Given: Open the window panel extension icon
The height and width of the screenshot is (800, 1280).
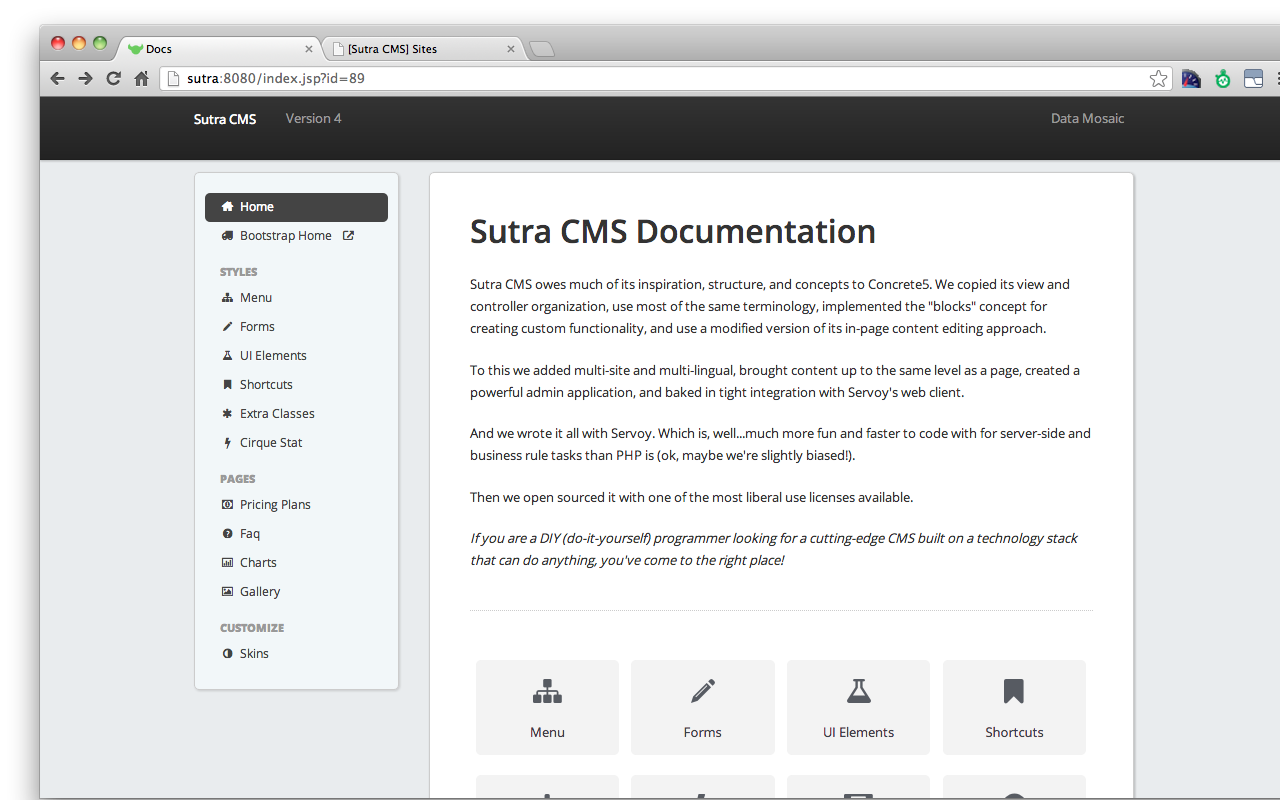Looking at the screenshot, I should click(x=1253, y=78).
